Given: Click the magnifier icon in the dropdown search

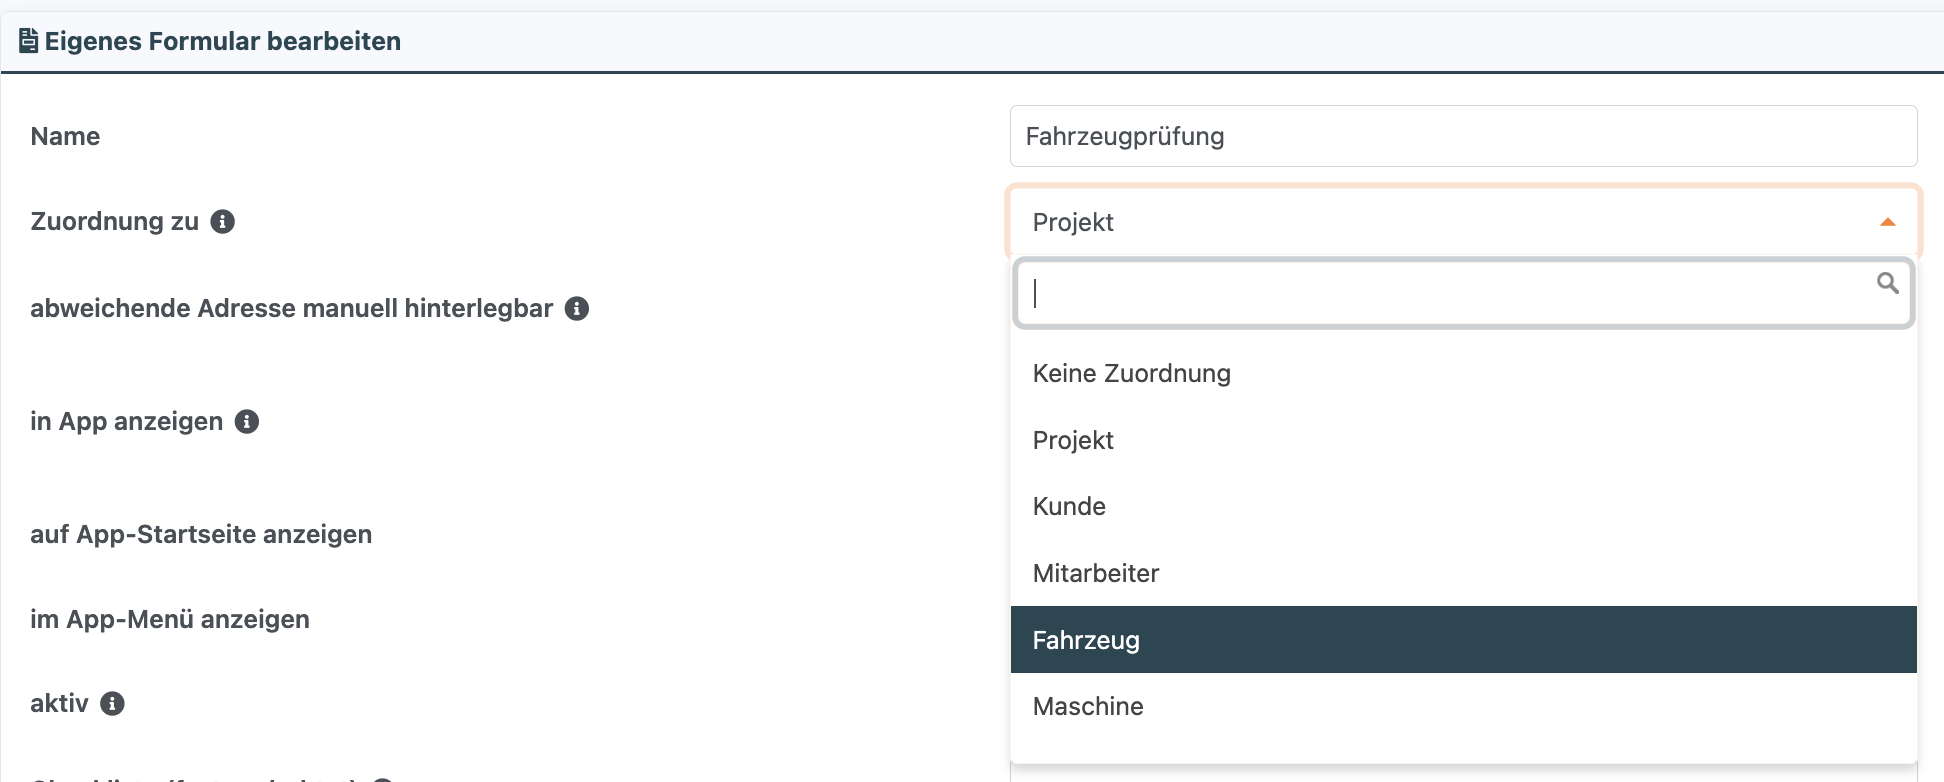Looking at the screenshot, I should pos(1887,284).
